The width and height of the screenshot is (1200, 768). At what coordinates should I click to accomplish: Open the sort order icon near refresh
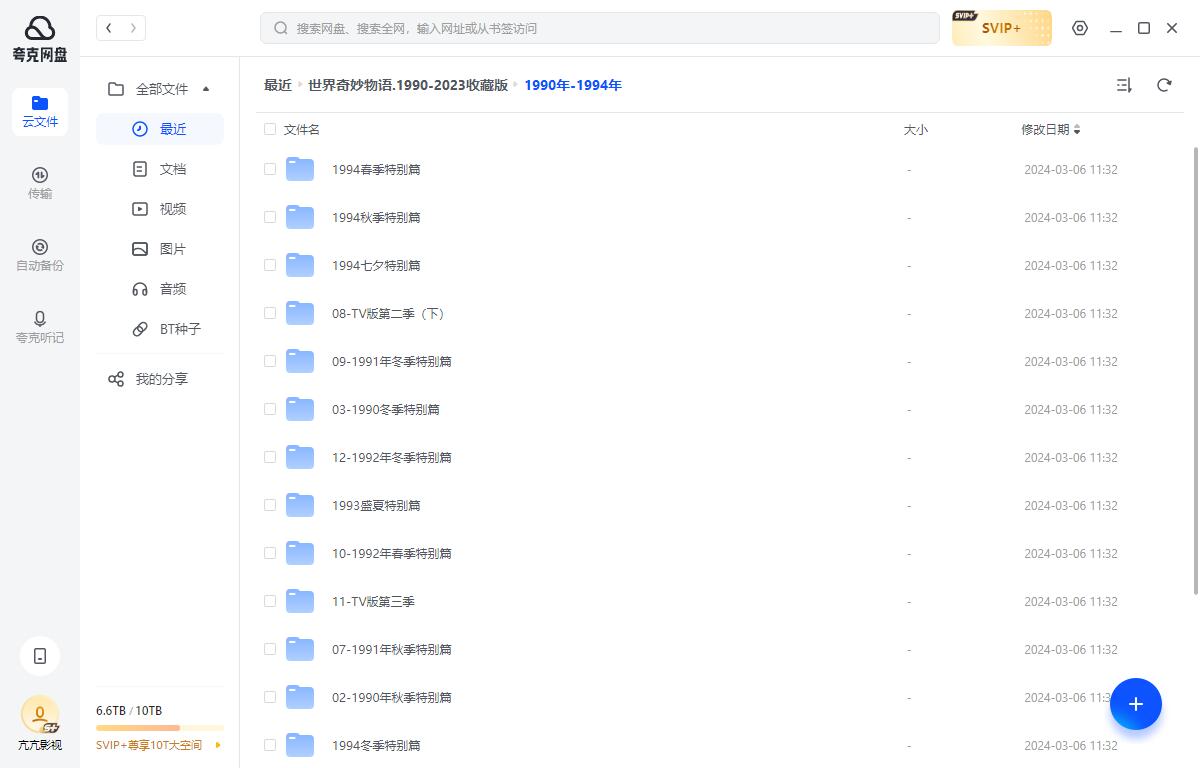tap(1123, 85)
